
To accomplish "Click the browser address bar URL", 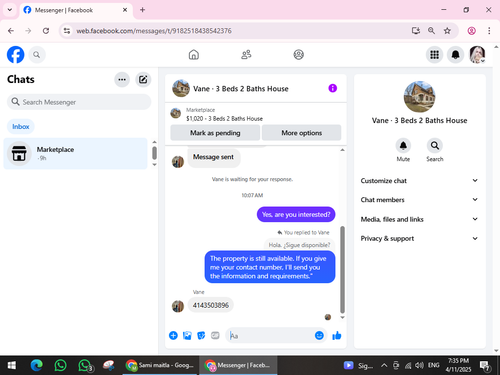I will 154,31.
